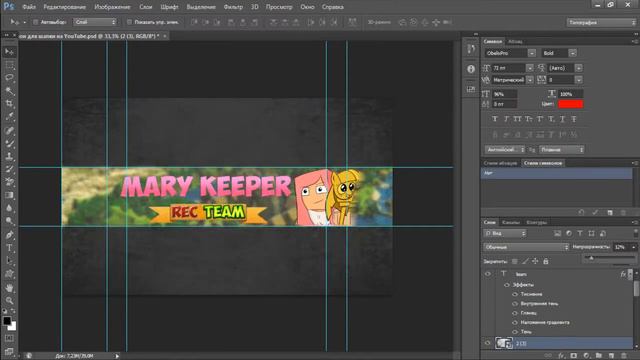Click the Непрозрачность 12% input field
This screenshot has height=360, width=640.
coord(622,247)
